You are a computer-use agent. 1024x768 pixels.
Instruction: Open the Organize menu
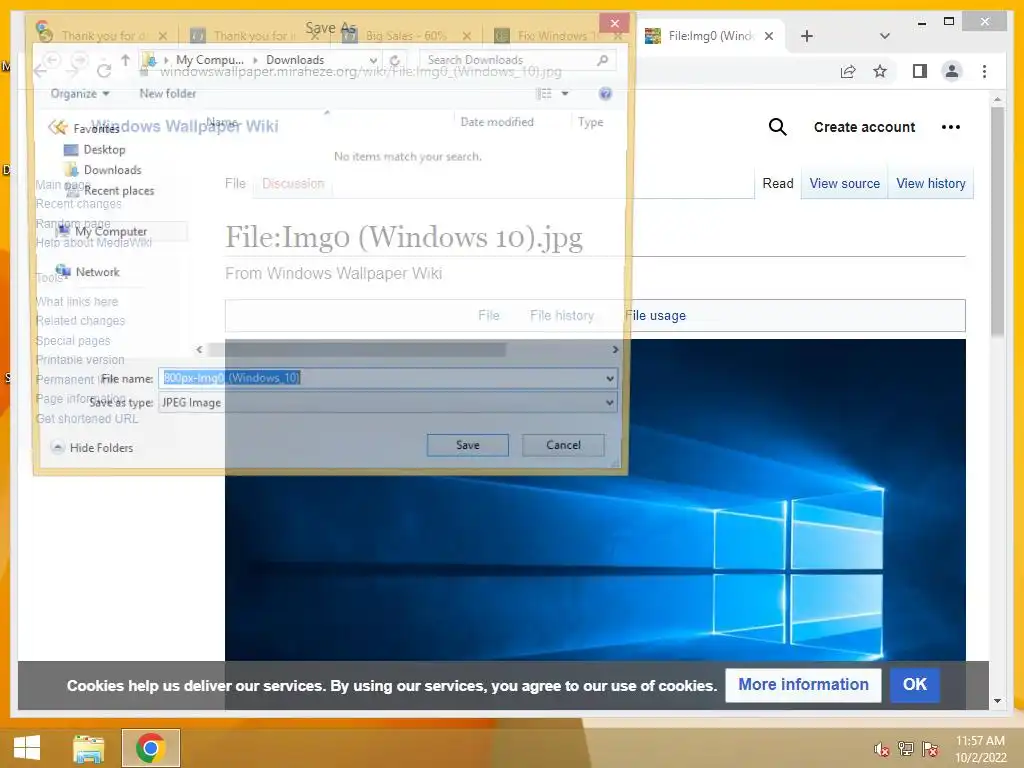tap(80, 93)
